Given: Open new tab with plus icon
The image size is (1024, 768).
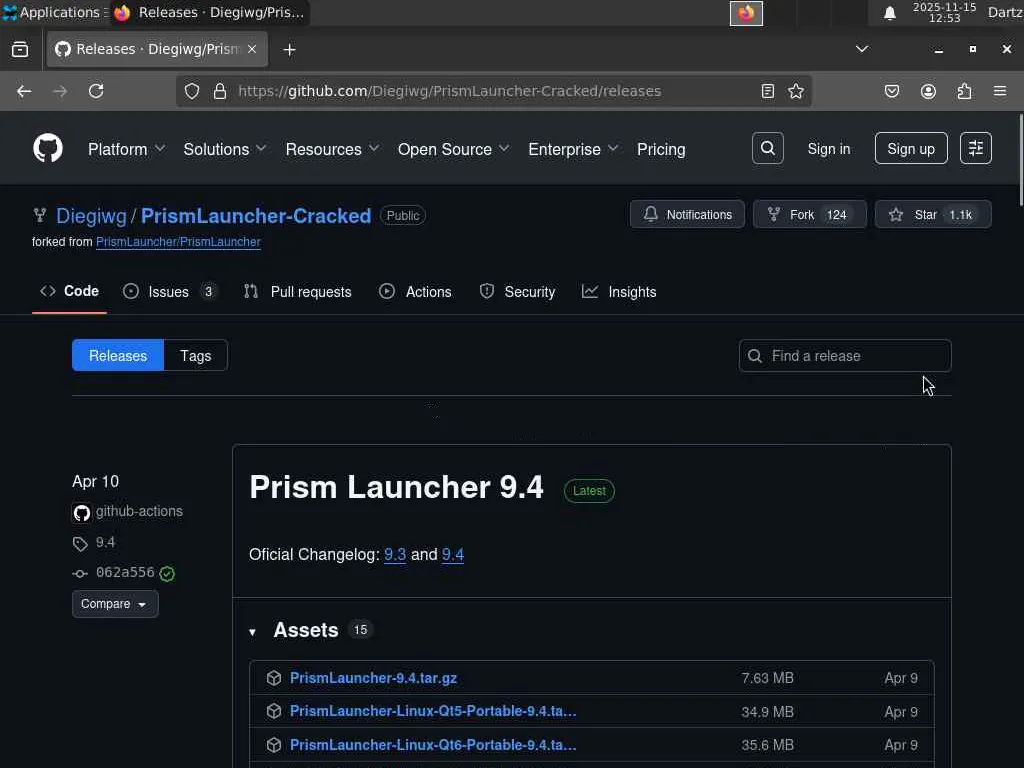Looking at the screenshot, I should [x=289, y=50].
